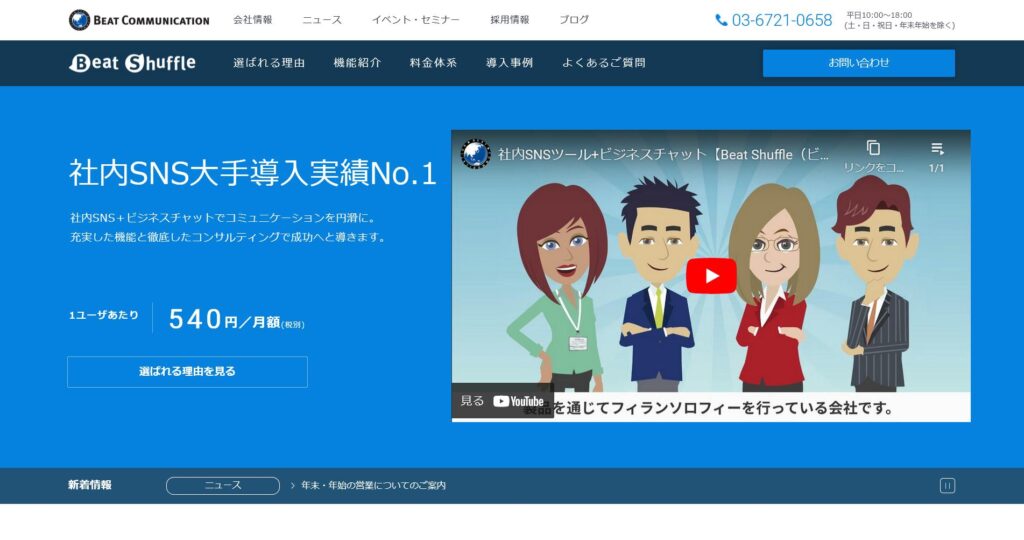
Task: Open the 年末・年始の営業についてのご案内 news link
Action: (x=373, y=485)
